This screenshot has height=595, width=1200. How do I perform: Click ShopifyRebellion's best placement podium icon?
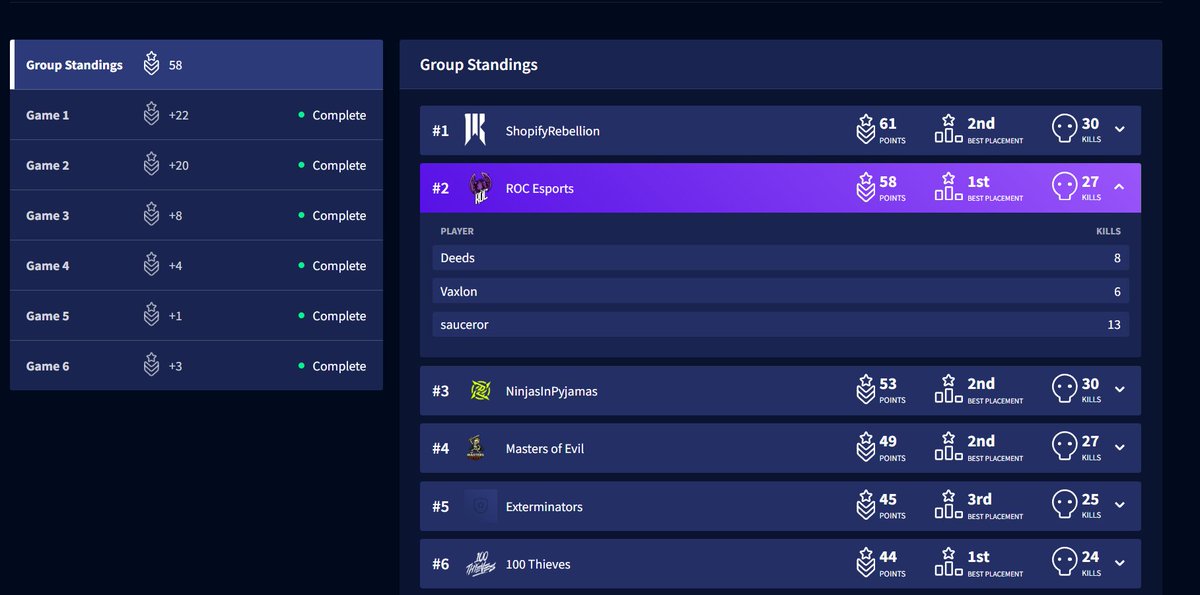(949, 130)
